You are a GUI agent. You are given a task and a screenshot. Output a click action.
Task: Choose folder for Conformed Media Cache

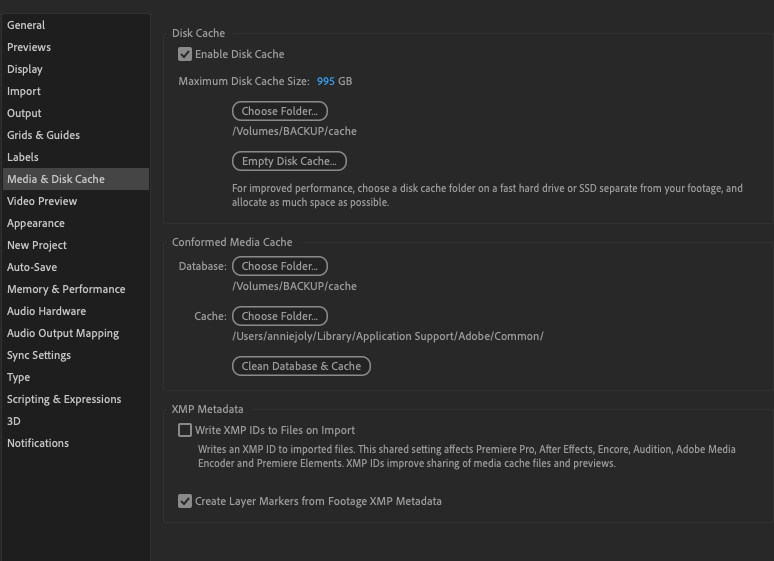tap(279, 316)
